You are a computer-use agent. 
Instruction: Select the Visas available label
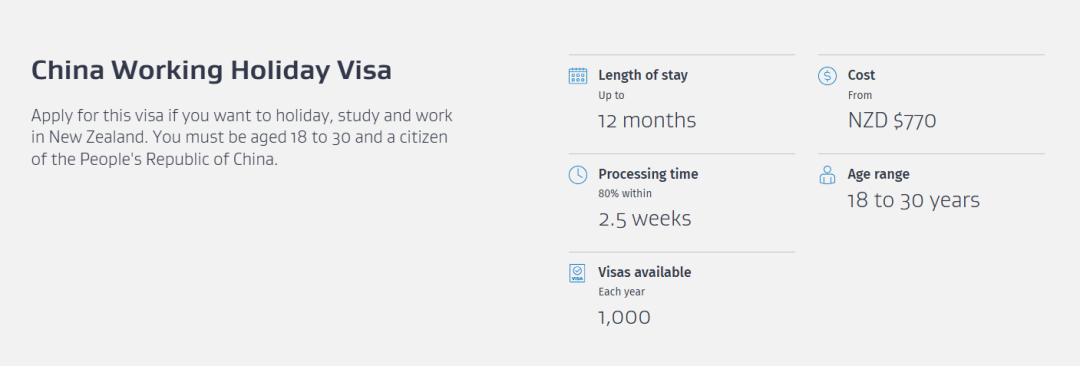pos(645,272)
